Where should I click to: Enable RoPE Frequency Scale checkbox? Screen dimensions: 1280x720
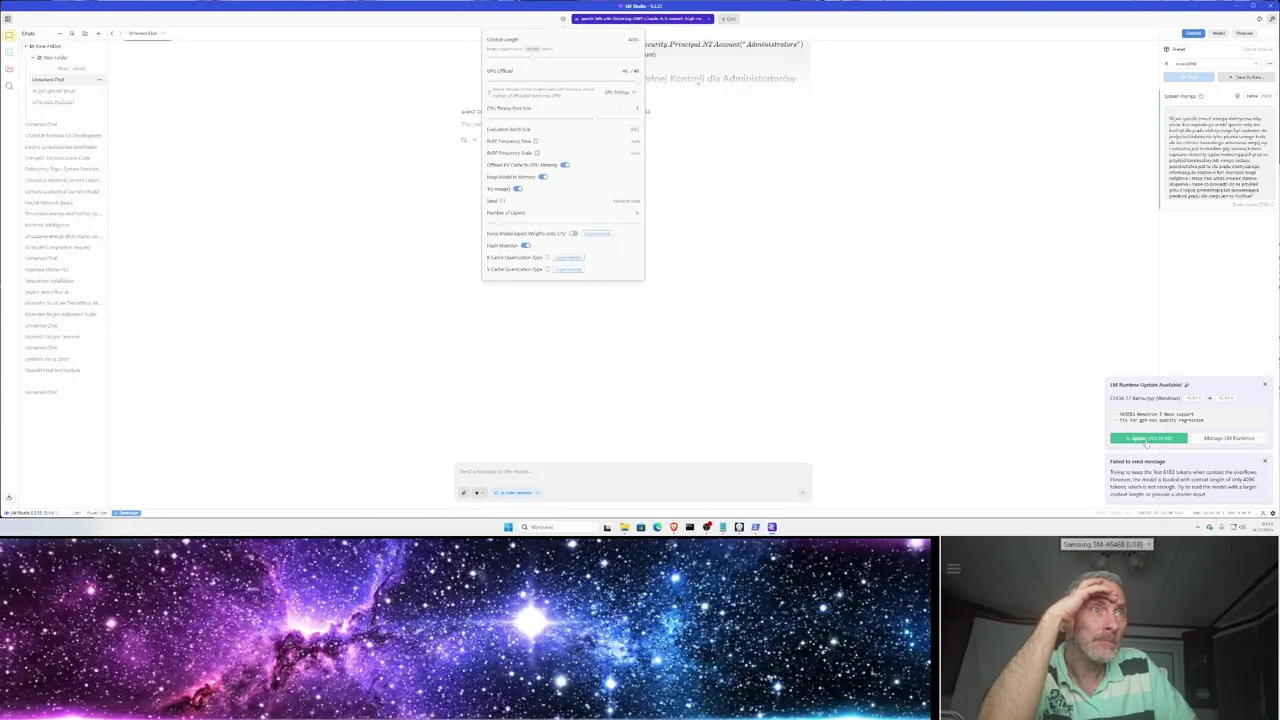point(537,153)
